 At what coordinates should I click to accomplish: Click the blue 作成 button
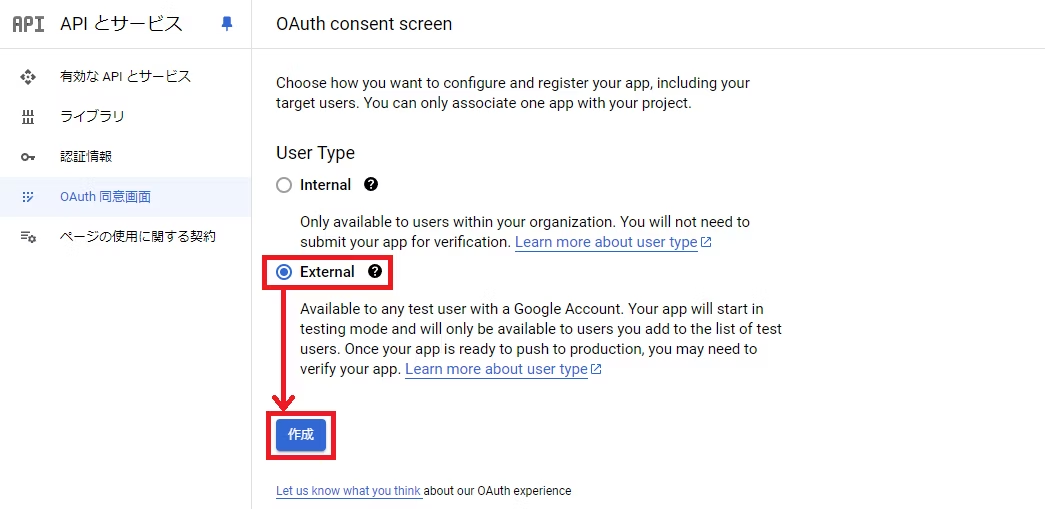pos(301,435)
